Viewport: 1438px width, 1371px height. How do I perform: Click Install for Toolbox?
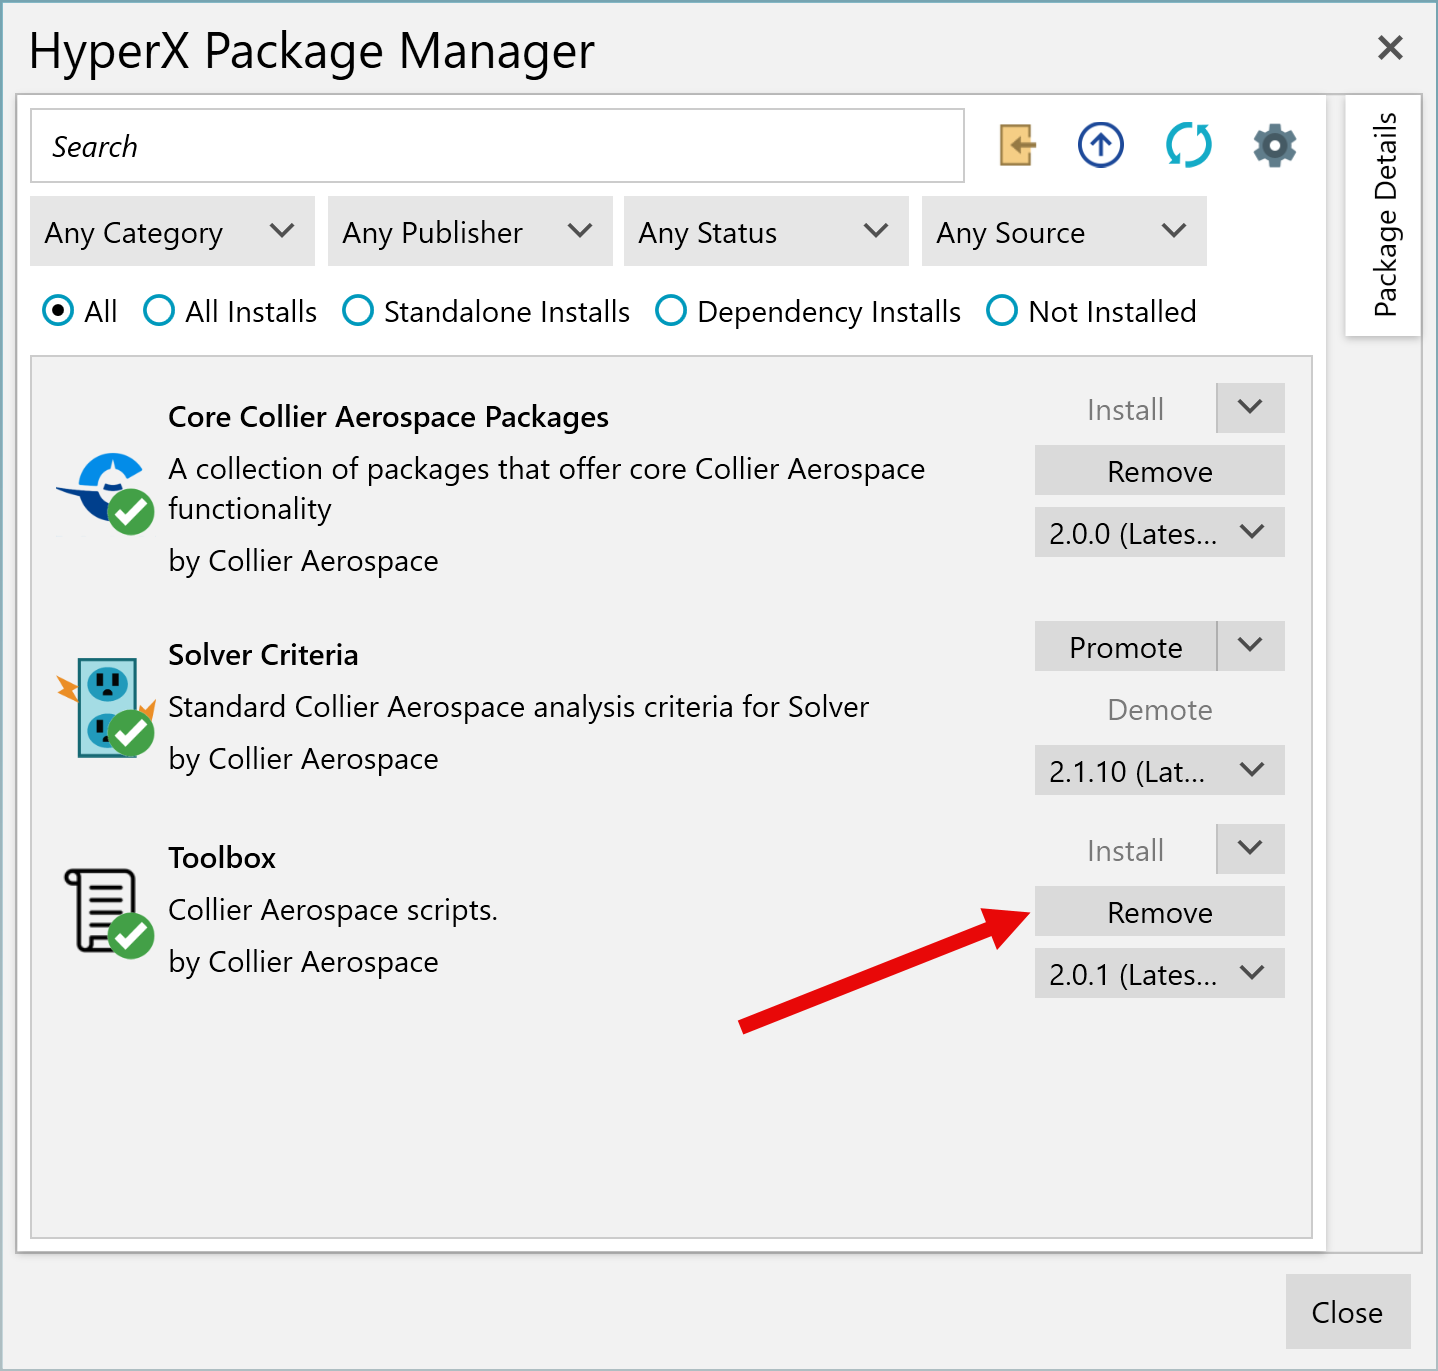pos(1126,849)
